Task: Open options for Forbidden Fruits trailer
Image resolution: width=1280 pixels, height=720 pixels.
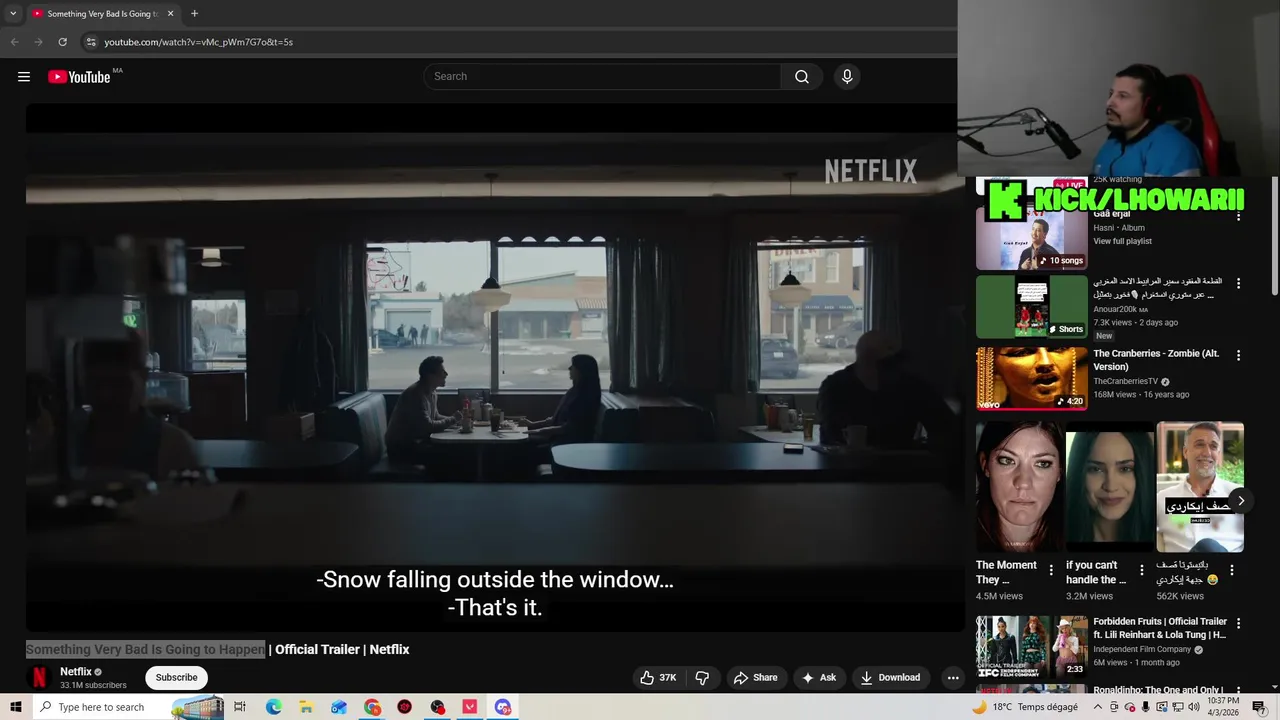Action: tap(1238, 623)
